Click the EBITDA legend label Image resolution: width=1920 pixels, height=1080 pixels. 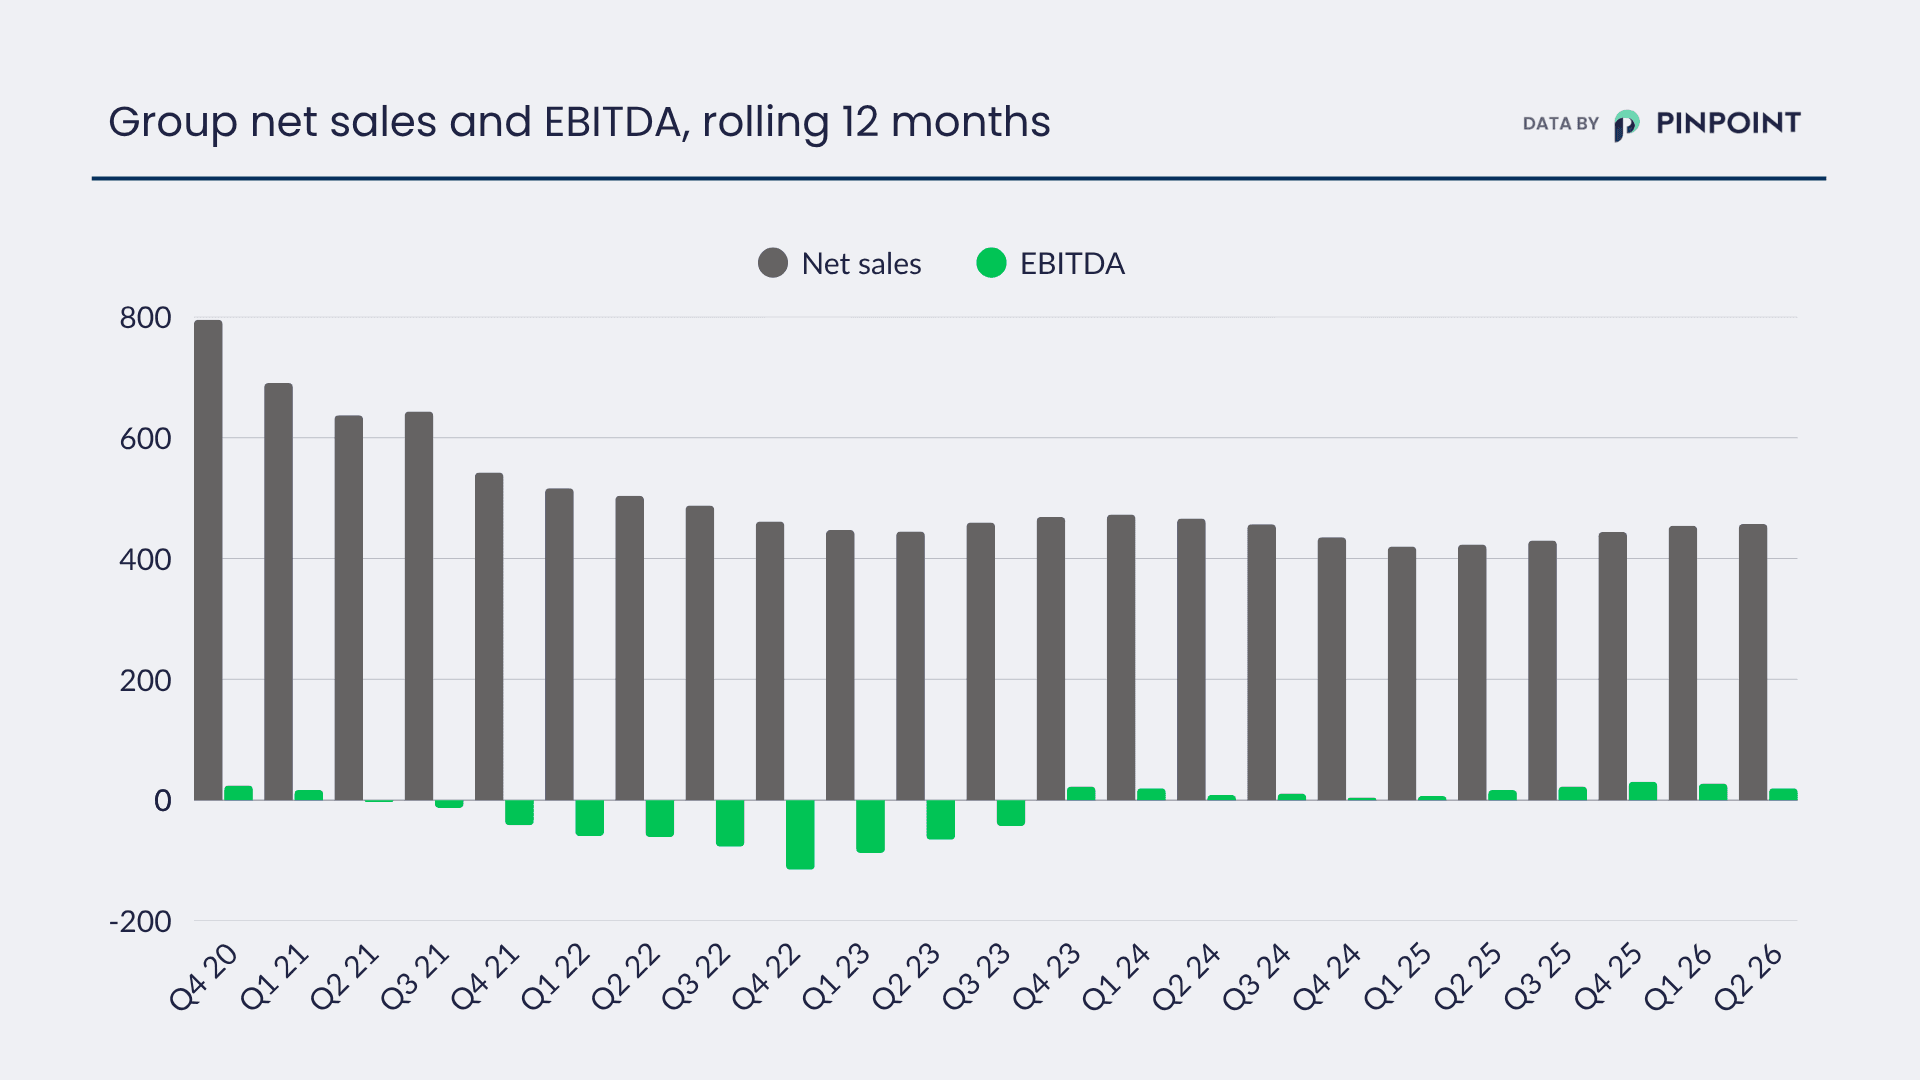point(1072,264)
